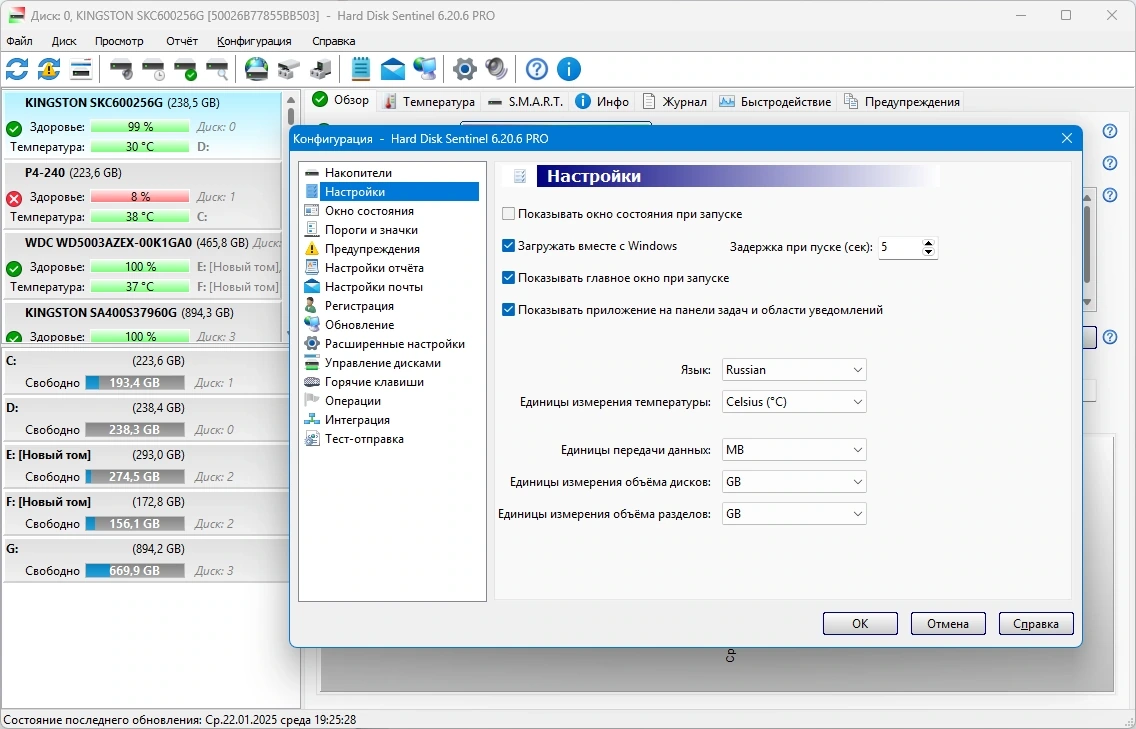This screenshot has width=1136, height=729.
Task: Click the Справка button in dialog
Action: tap(1035, 623)
